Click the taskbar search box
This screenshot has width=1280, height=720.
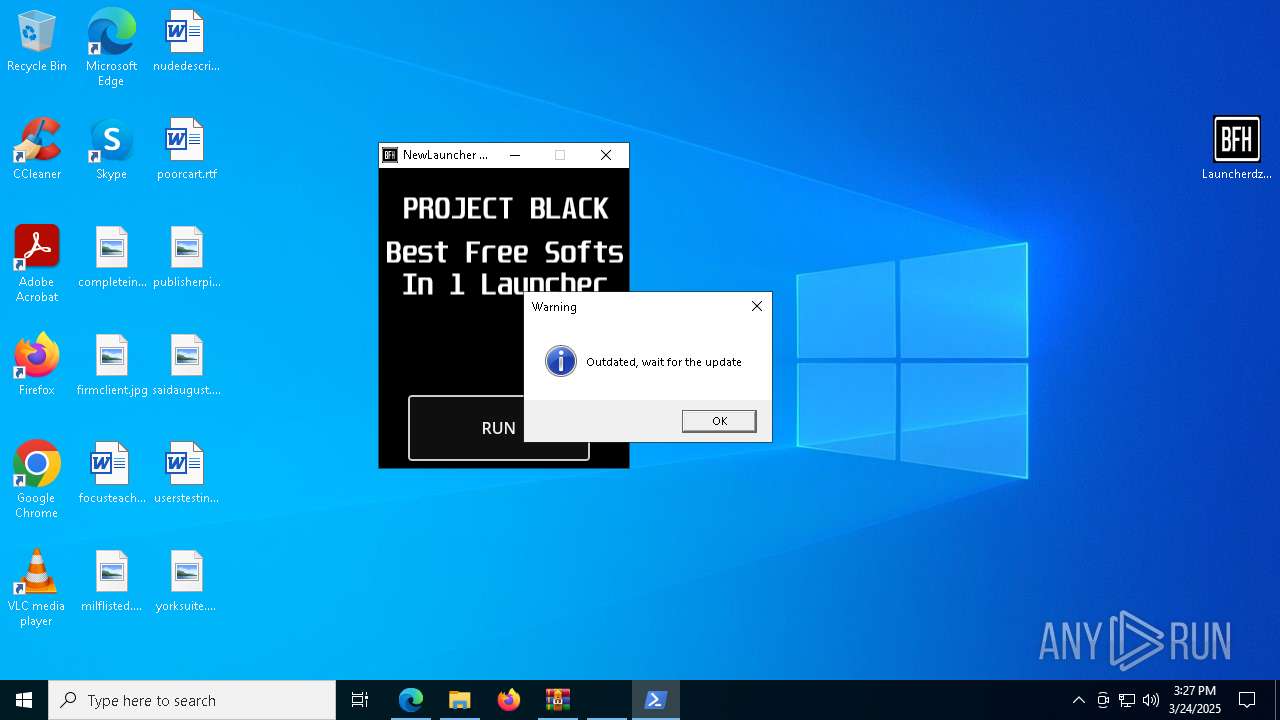coord(192,700)
